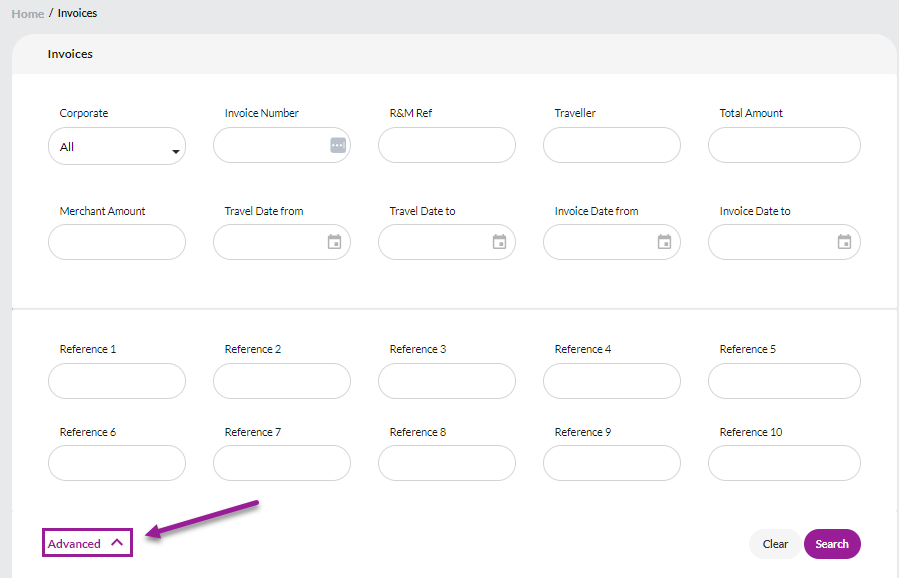The width and height of the screenshot is (899, 578).
Task: Collapse the Advanced search section
Action: pyautogui.click(x=87, y=542)
